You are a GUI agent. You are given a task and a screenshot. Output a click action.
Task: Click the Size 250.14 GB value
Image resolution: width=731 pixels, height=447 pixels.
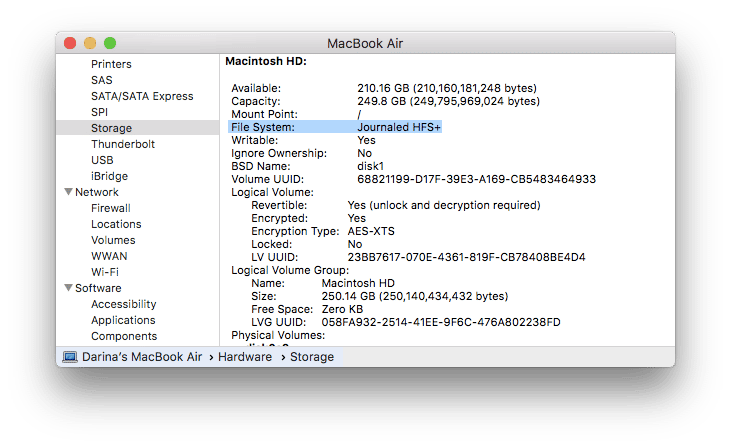pyautogui.click(x=415, y=296)
